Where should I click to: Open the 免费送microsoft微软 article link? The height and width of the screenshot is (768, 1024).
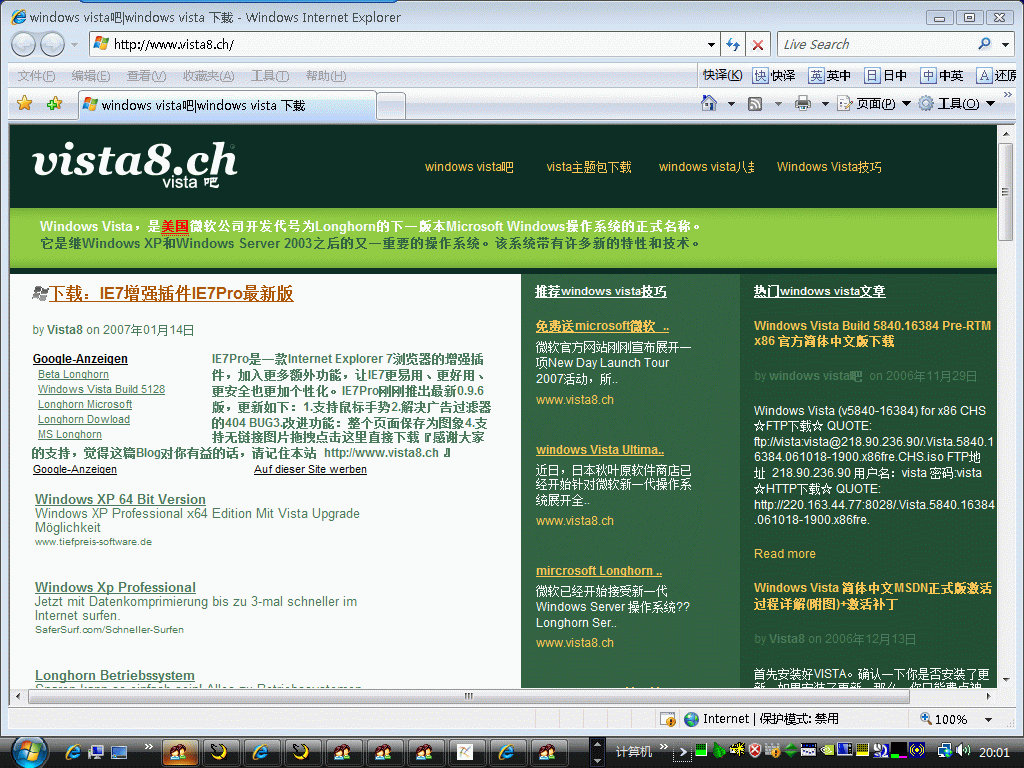tap(602, 326)
